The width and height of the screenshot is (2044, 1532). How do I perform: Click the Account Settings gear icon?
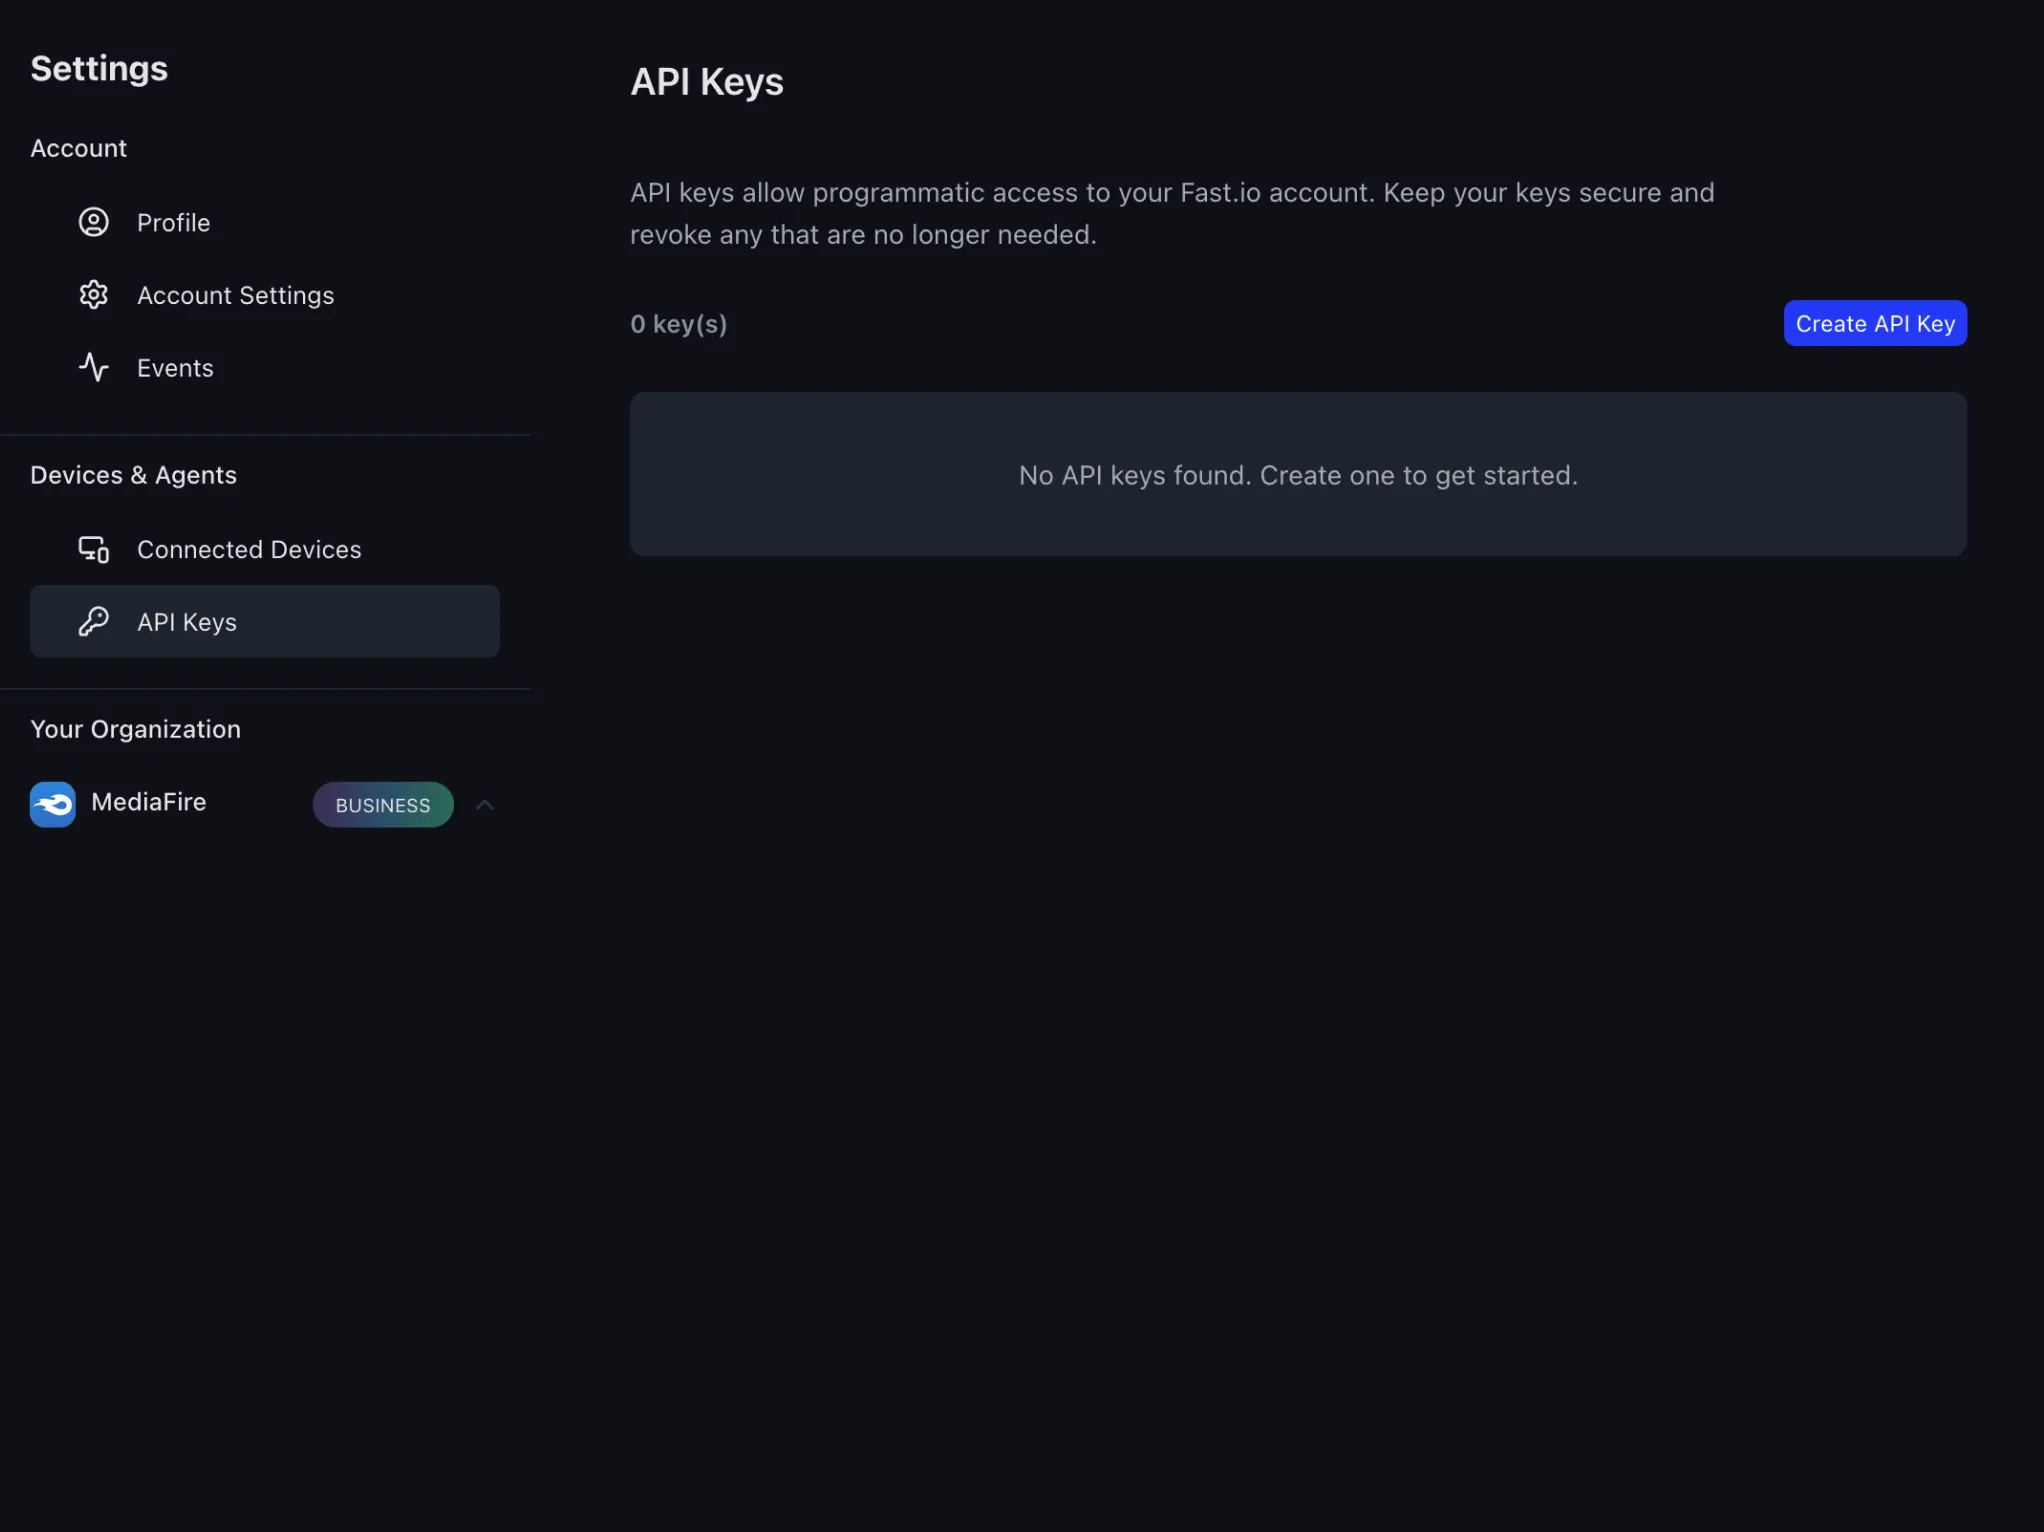pos(93,294)
